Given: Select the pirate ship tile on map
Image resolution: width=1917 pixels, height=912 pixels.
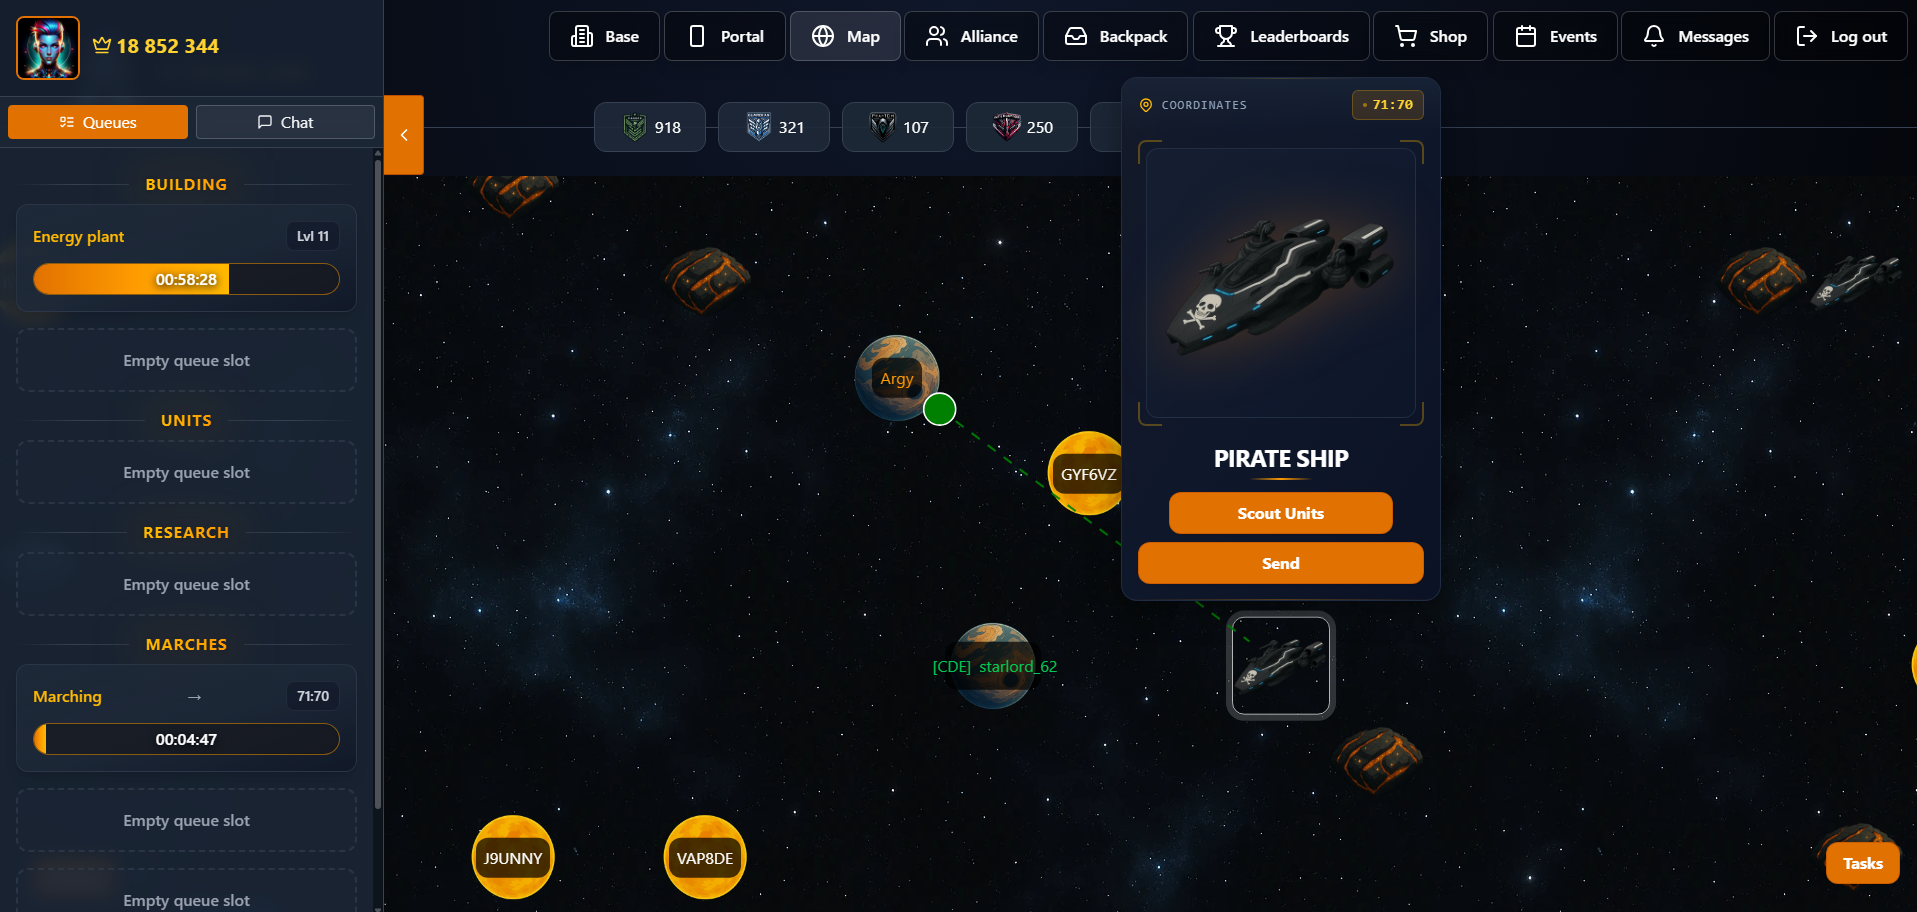Looking at the screenshot, I should click(1281, 665).
